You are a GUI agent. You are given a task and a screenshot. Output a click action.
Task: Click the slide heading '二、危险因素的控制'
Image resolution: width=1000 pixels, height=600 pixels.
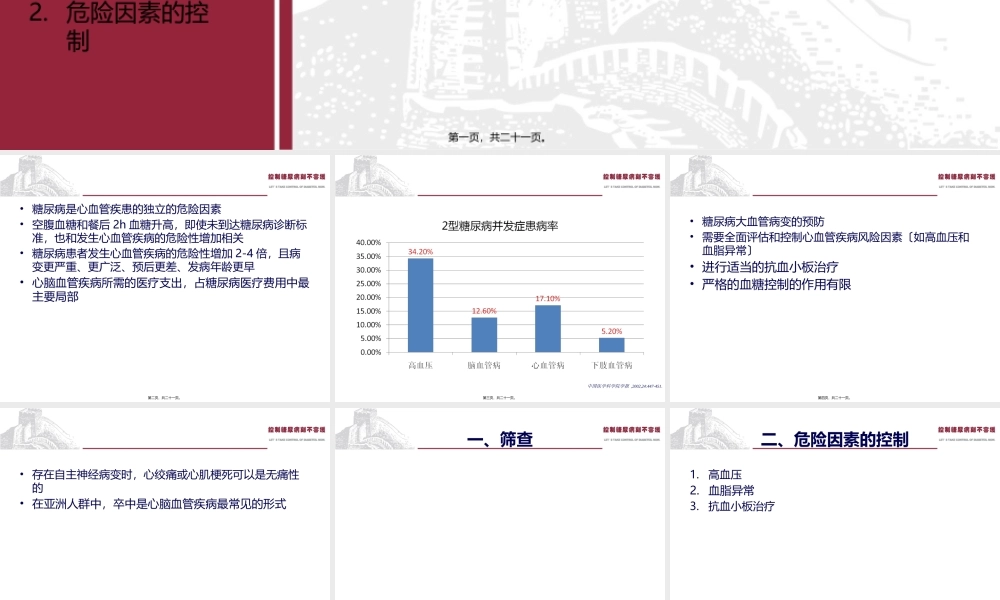tap(834, 439)
